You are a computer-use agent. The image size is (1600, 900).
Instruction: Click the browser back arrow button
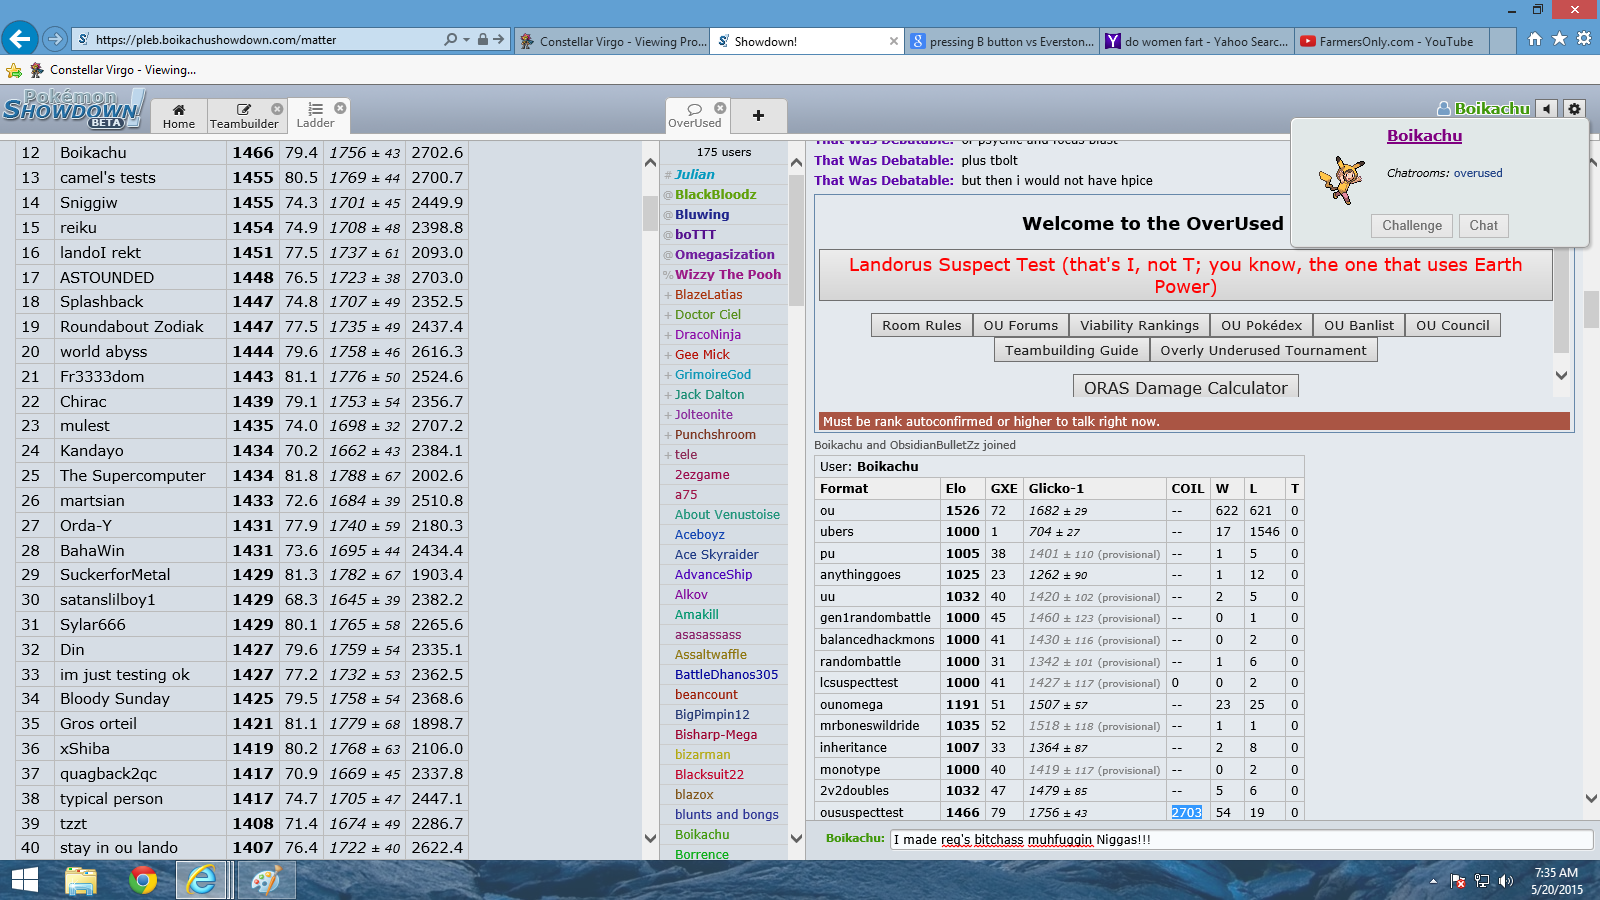(x=20, y=39)
